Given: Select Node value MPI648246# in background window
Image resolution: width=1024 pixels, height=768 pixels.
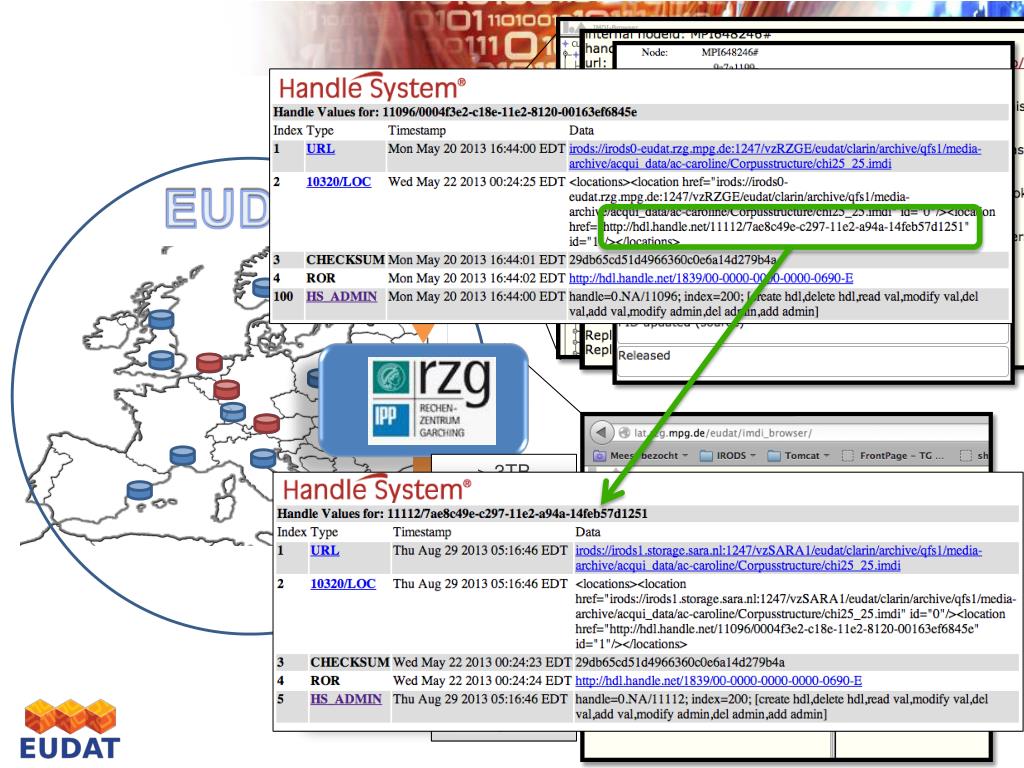Looking at the screenshot, I should [x=729, y=52].
